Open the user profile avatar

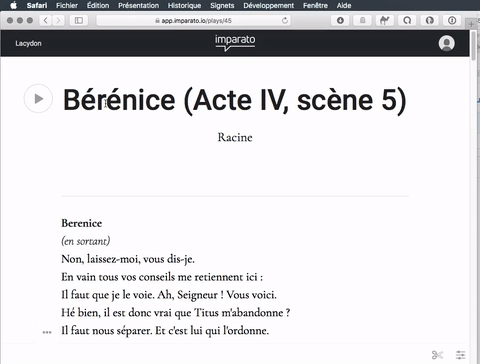tap(446, 43)
